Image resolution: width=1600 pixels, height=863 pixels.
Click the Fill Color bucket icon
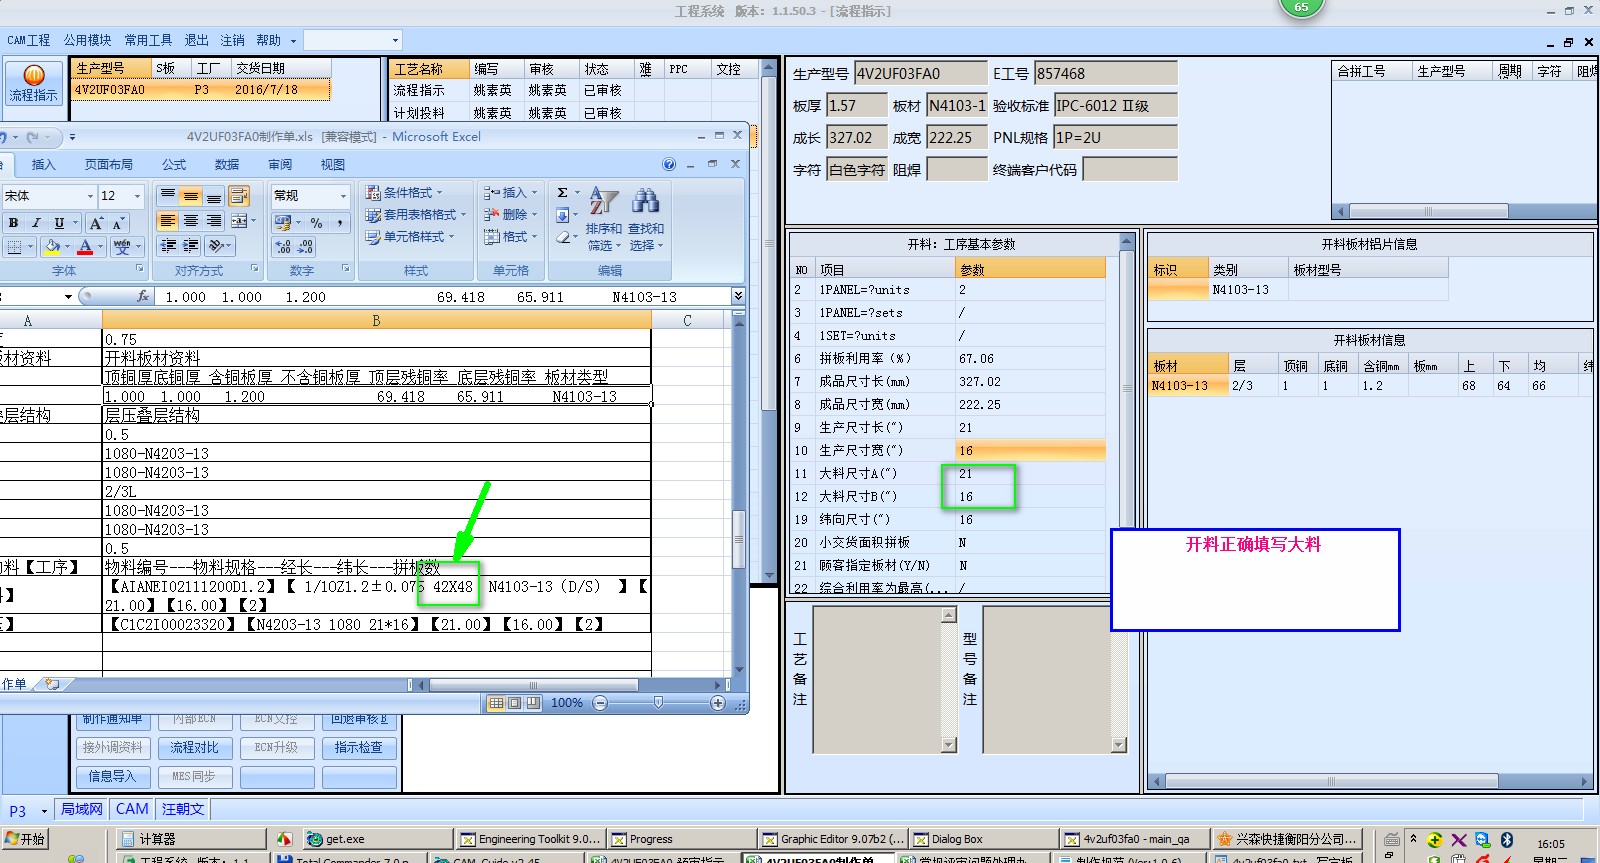tap(52, 246)
